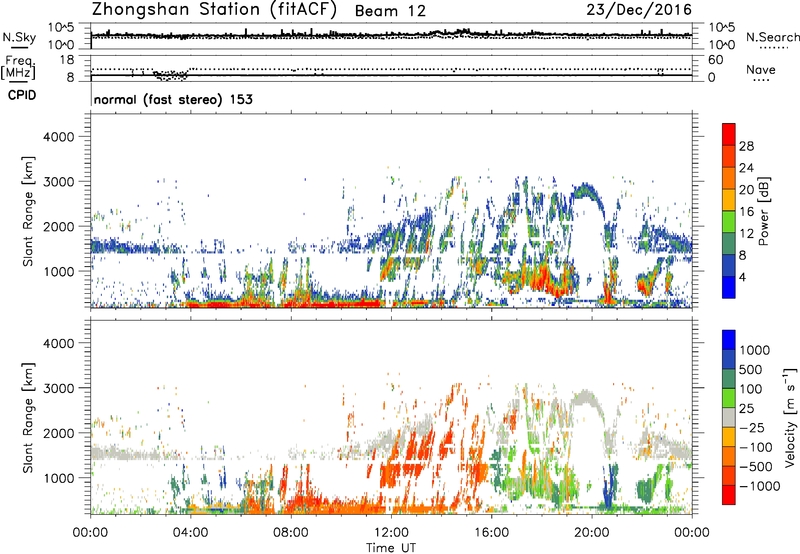Click the red top of the power colorbar
The width and height of the screenshot is (800, 554).
(x=729, y=134)
